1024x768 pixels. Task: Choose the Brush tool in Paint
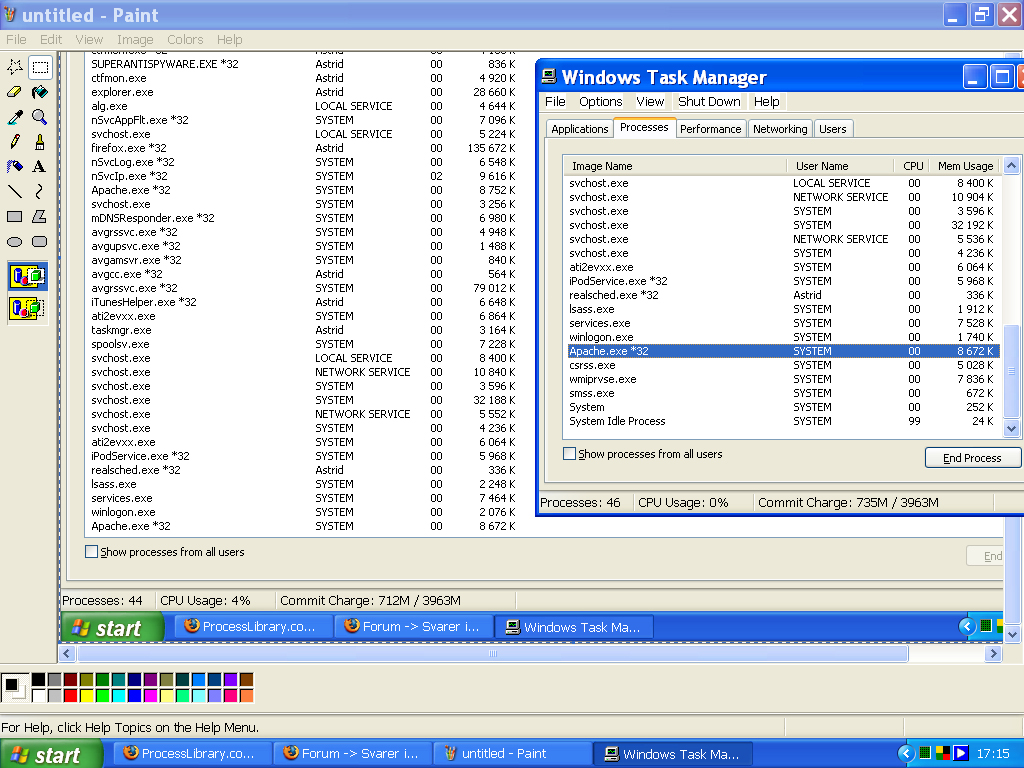click(40, 142)
